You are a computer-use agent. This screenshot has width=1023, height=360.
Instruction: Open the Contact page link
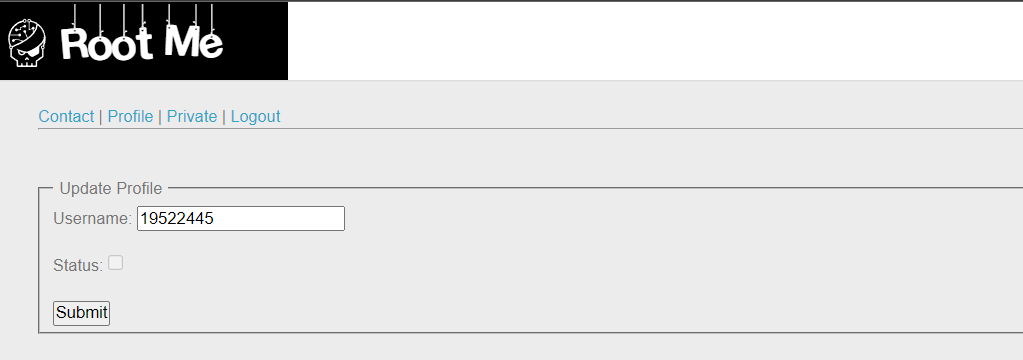pos(67,116)
